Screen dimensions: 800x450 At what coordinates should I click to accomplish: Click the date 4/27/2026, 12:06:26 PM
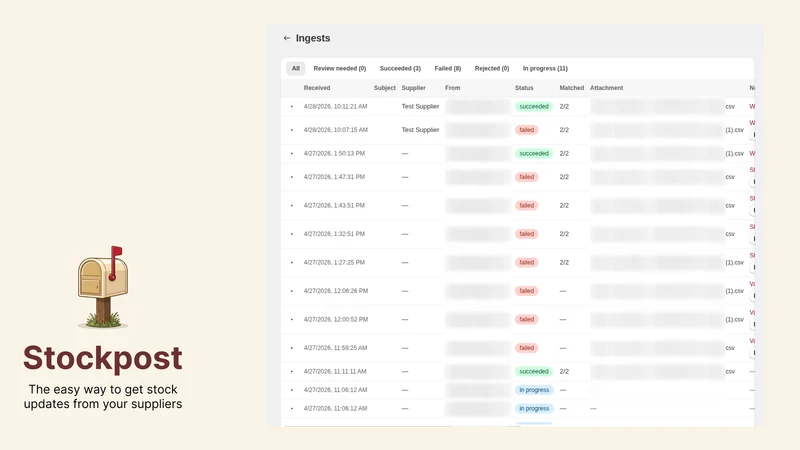point(336,291)
